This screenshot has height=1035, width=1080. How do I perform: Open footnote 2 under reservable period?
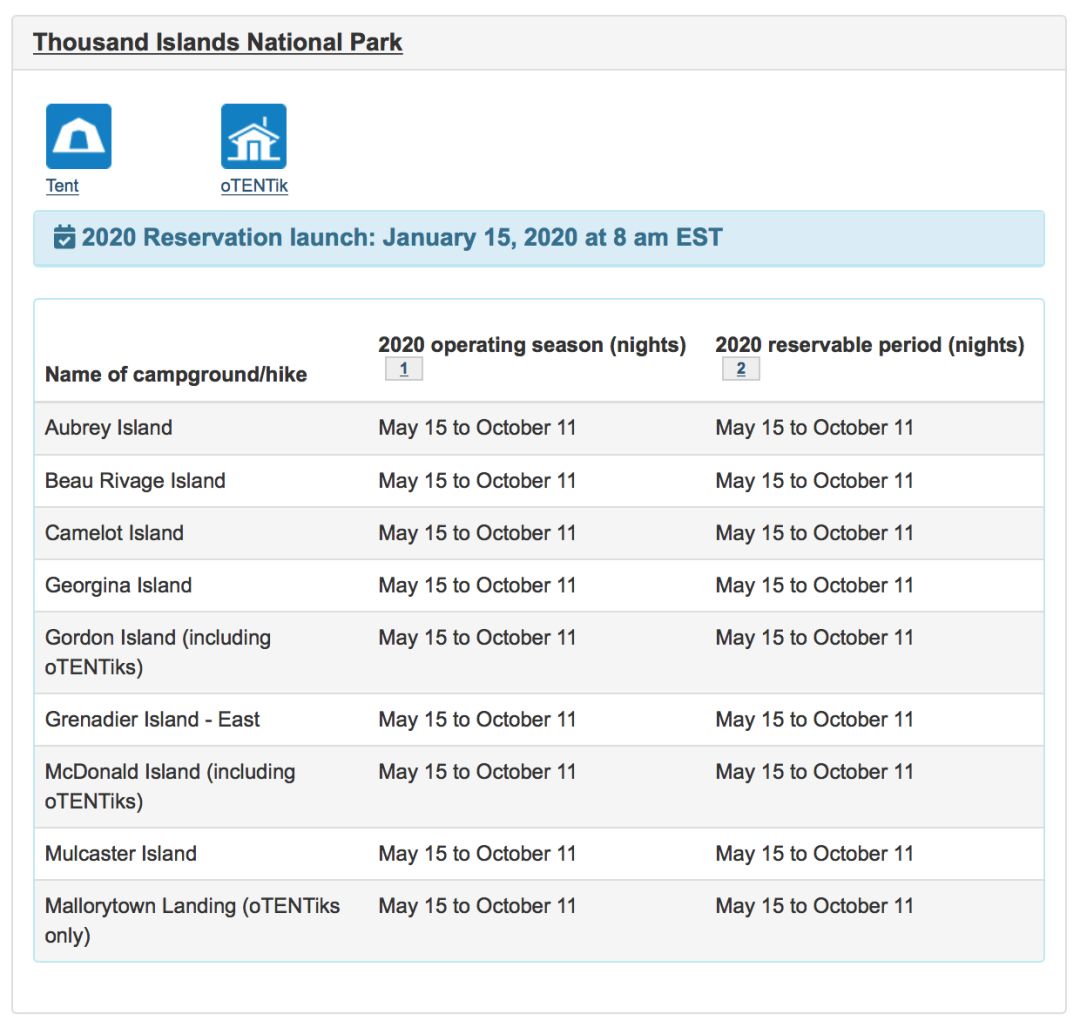pos(740,369)
